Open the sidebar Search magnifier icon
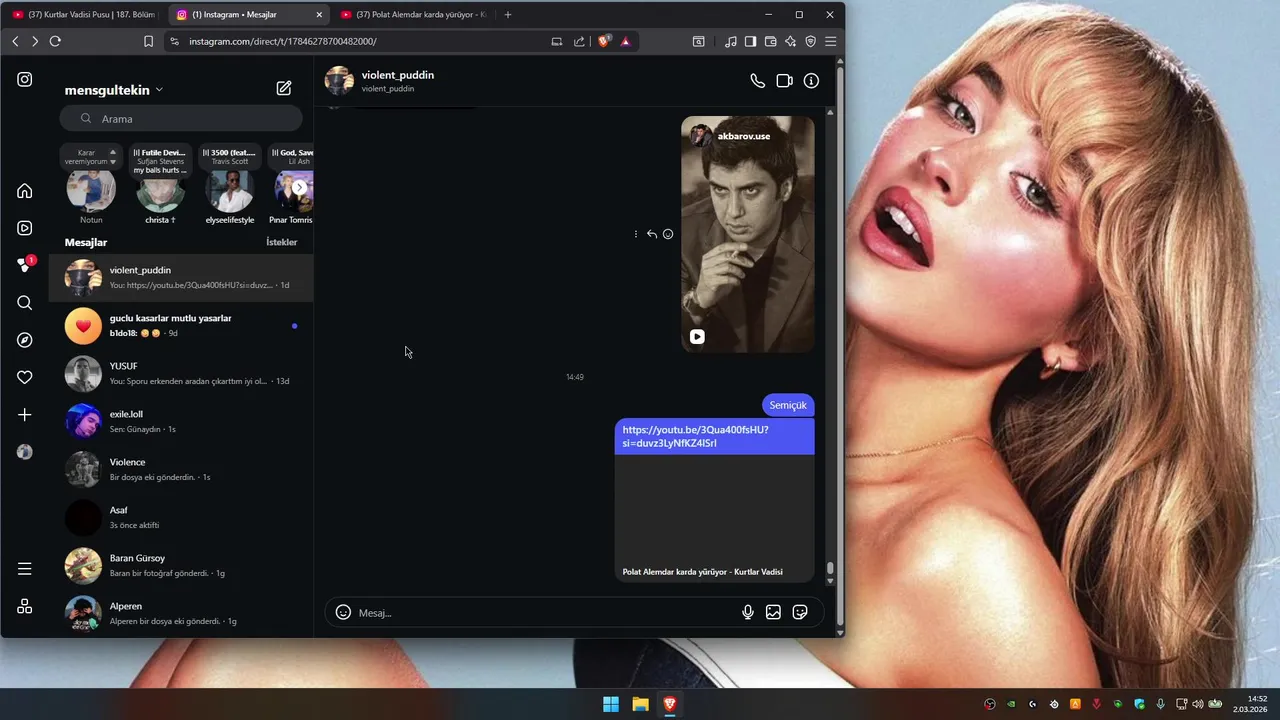 pyautogui.click(x=25, y=303)
